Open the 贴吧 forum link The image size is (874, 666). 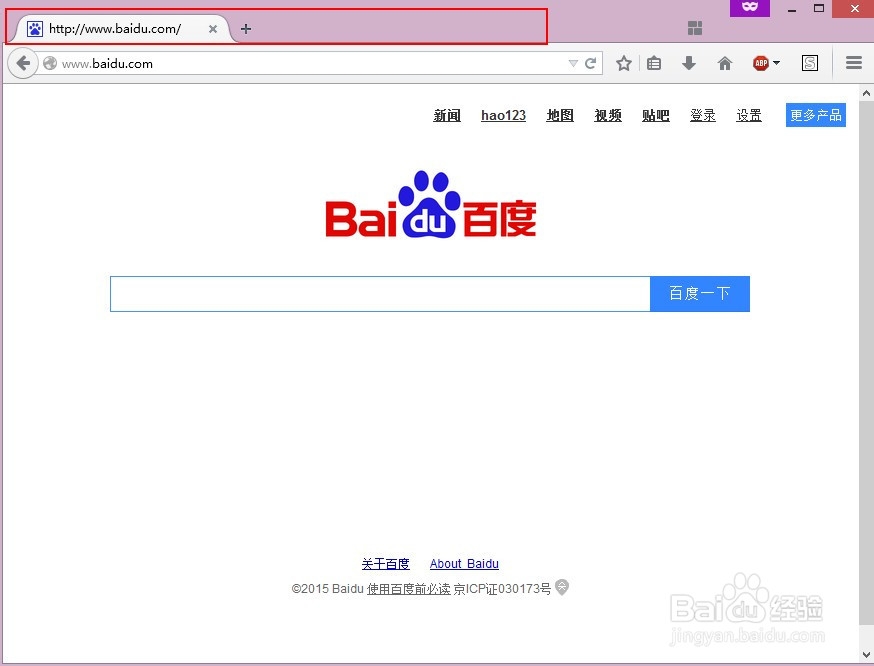tap(656, 115)
